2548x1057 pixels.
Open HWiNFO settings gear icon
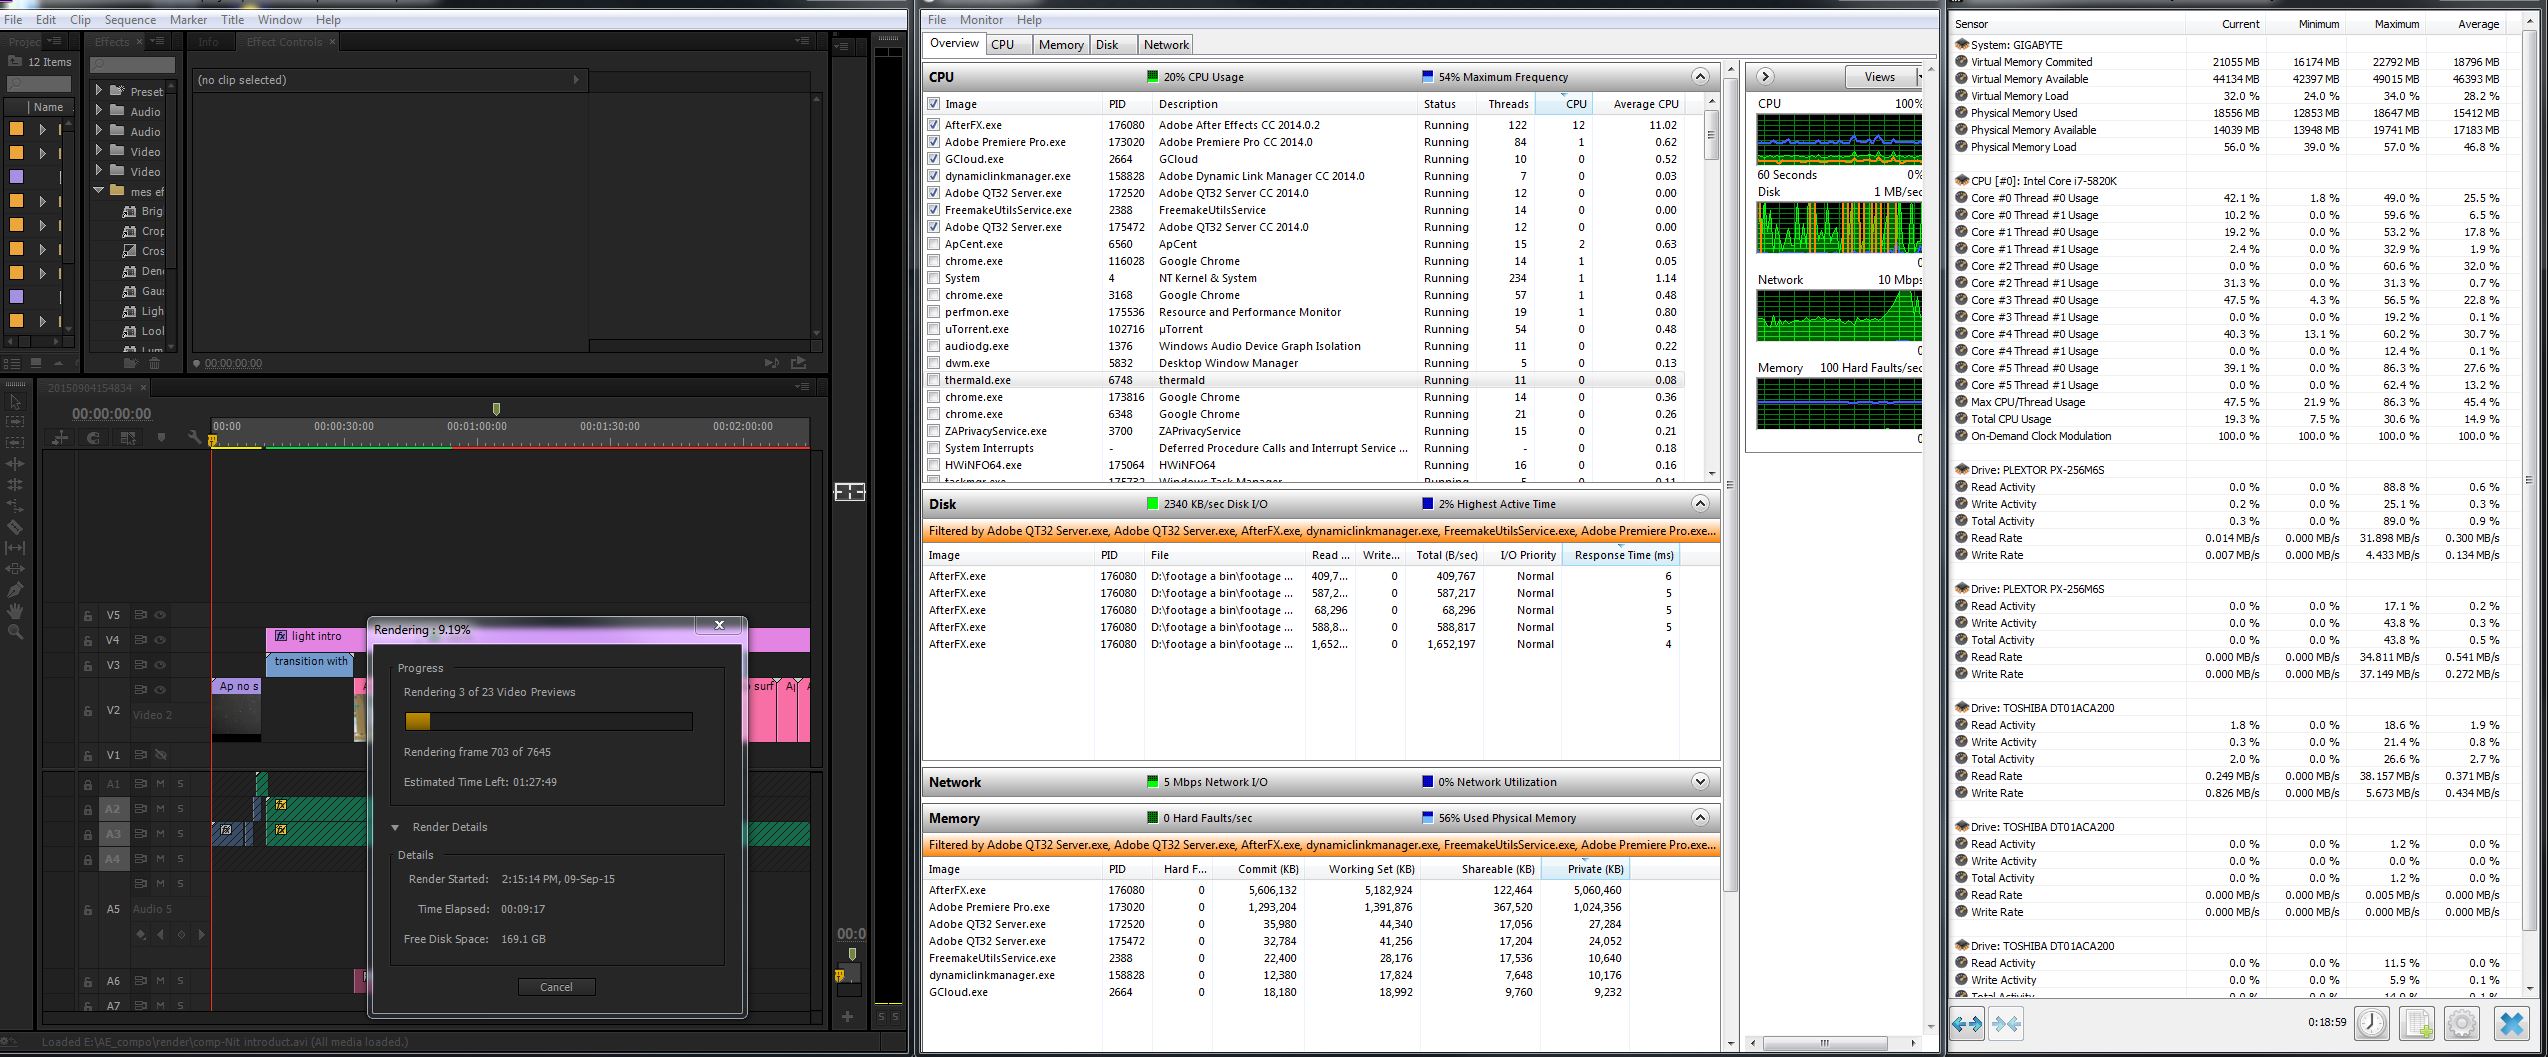pos(2461,1023)
